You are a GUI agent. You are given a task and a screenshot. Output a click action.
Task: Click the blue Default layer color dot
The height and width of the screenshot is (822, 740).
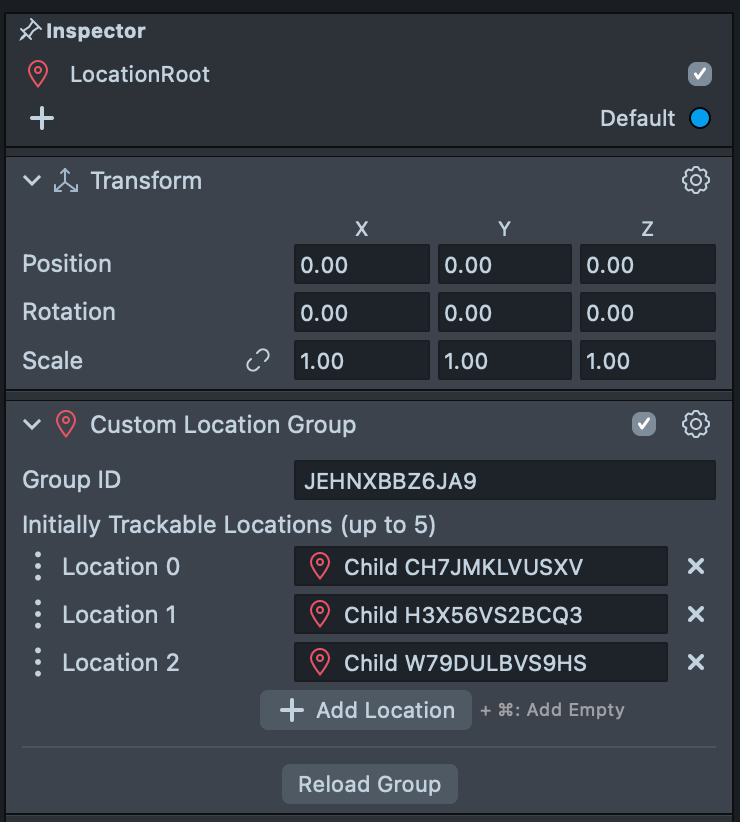point(700,119)
